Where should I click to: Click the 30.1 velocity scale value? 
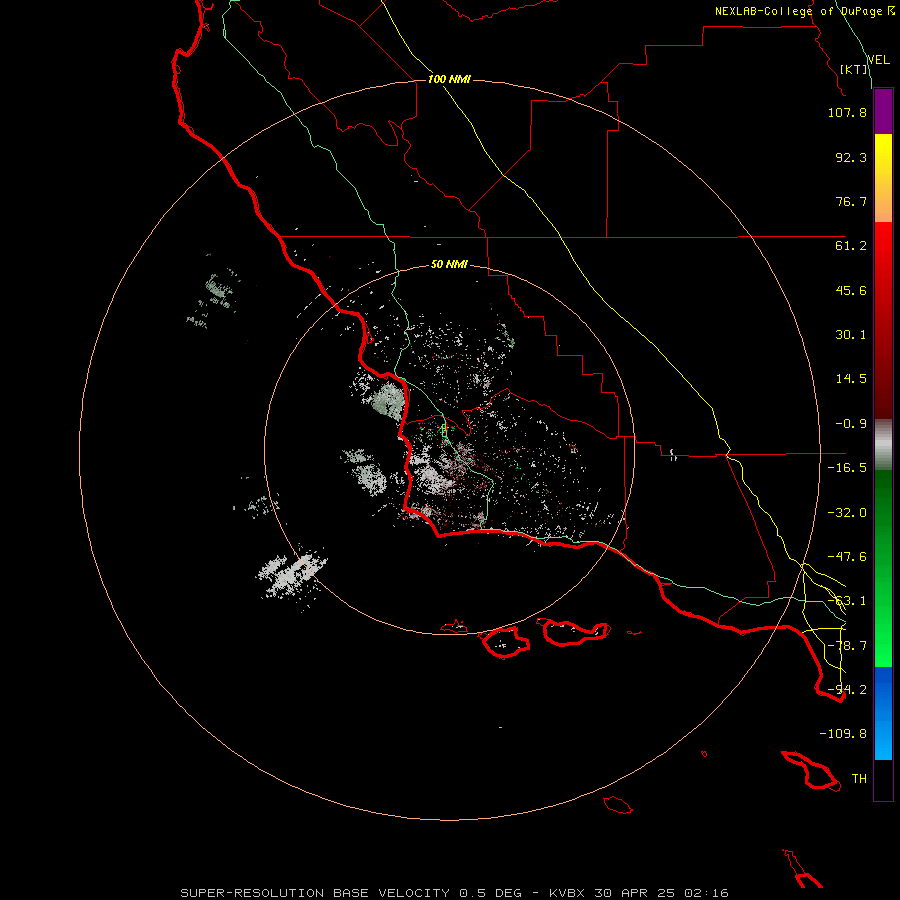(851, 335)
